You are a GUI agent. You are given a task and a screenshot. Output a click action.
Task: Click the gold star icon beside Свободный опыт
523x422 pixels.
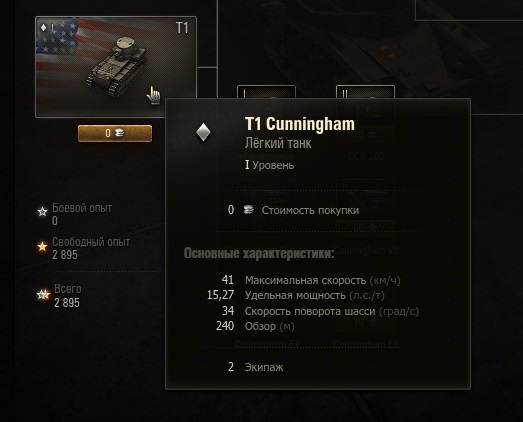click(x=42, y=247)
